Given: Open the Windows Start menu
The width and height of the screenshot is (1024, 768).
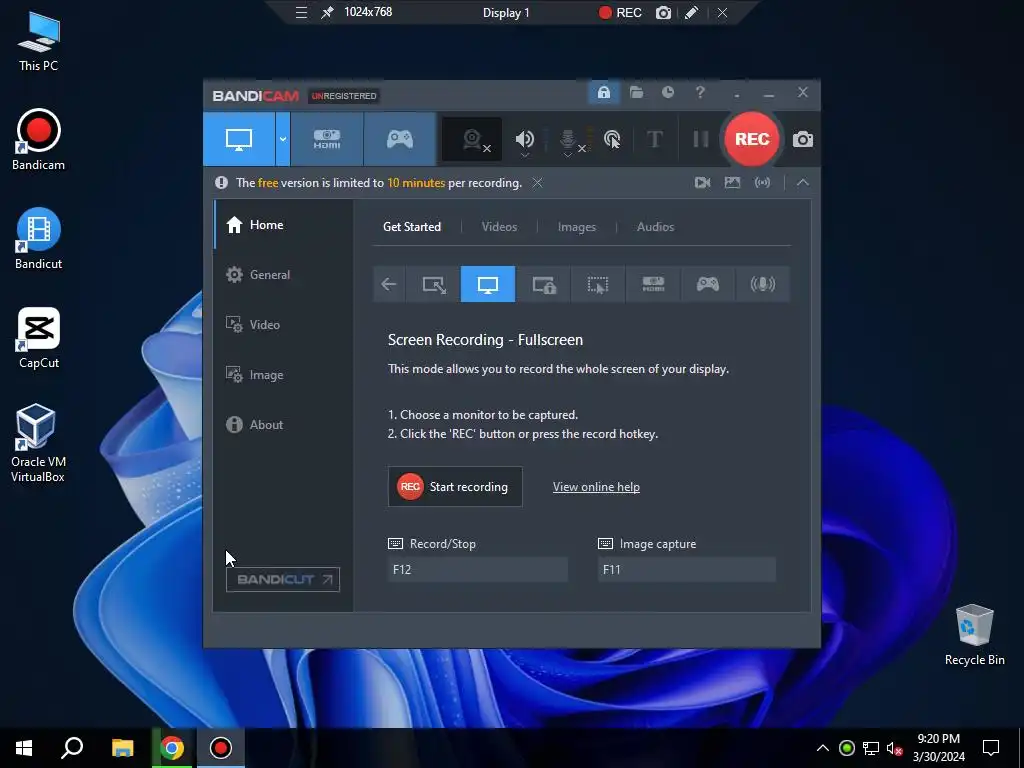Looking at the screenshot, I should coord(24,748).
